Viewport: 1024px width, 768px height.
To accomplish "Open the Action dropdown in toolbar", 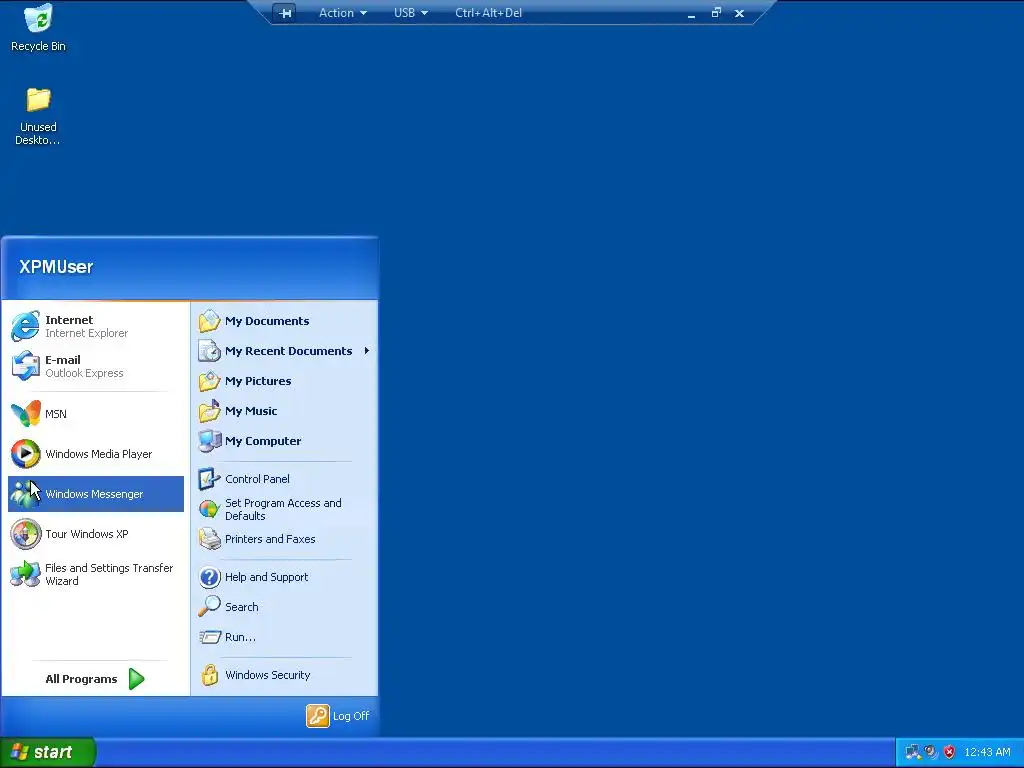I will (x=342, y=13).
